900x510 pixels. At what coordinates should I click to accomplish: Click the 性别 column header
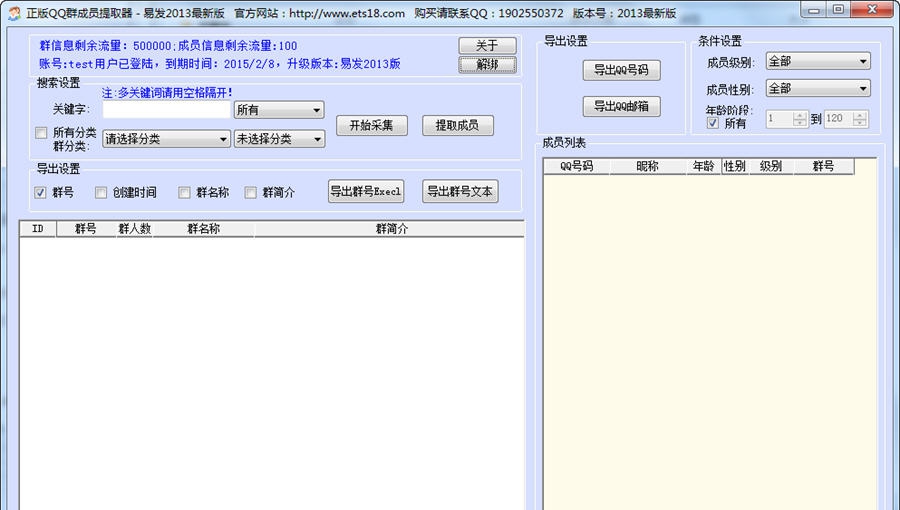point(735,166)
